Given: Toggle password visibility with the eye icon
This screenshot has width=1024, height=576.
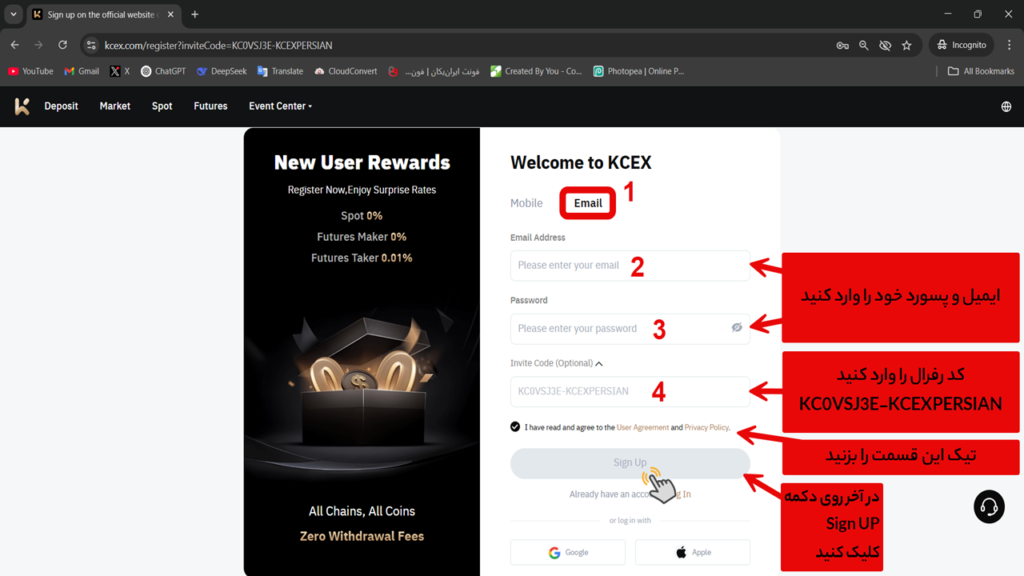Looking at the screenshot, I should (737, 328).
